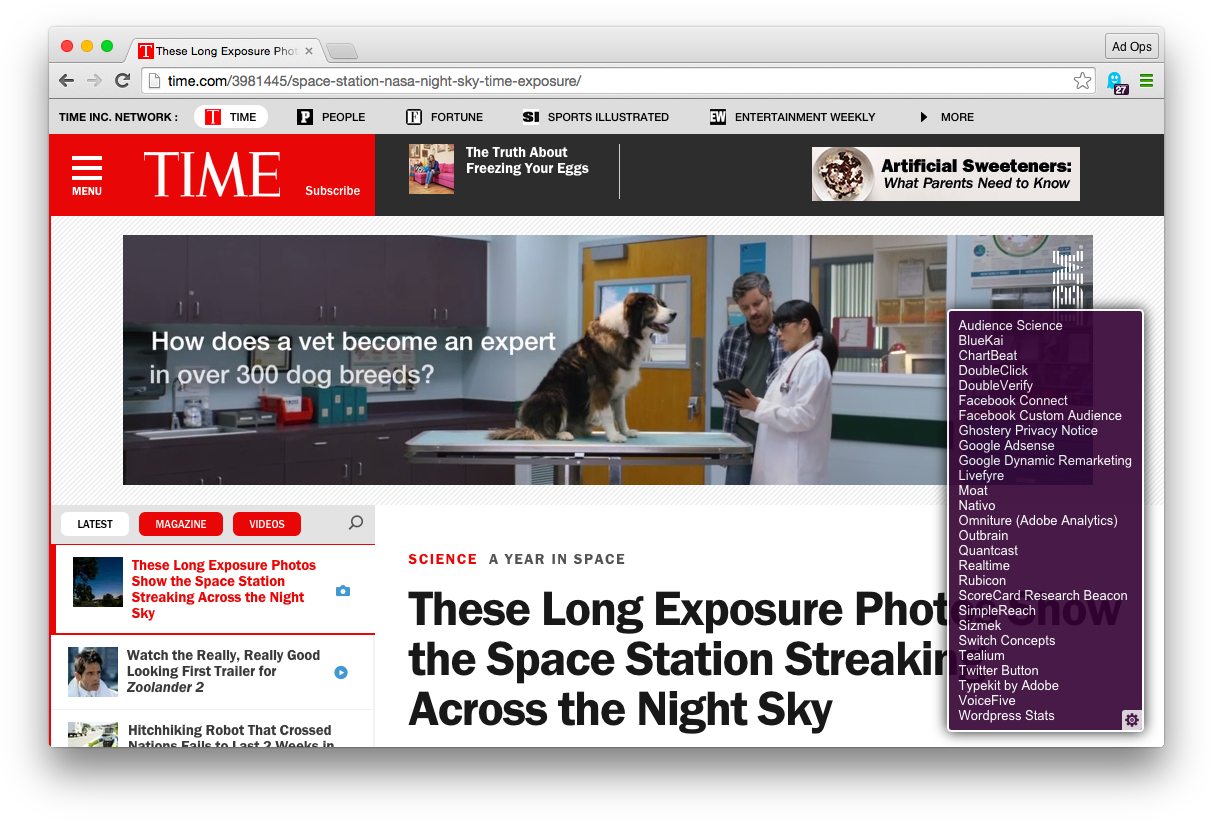Click the address bar URL field
This screenshot has width=1212, height=821.
(x=600, y=81)
